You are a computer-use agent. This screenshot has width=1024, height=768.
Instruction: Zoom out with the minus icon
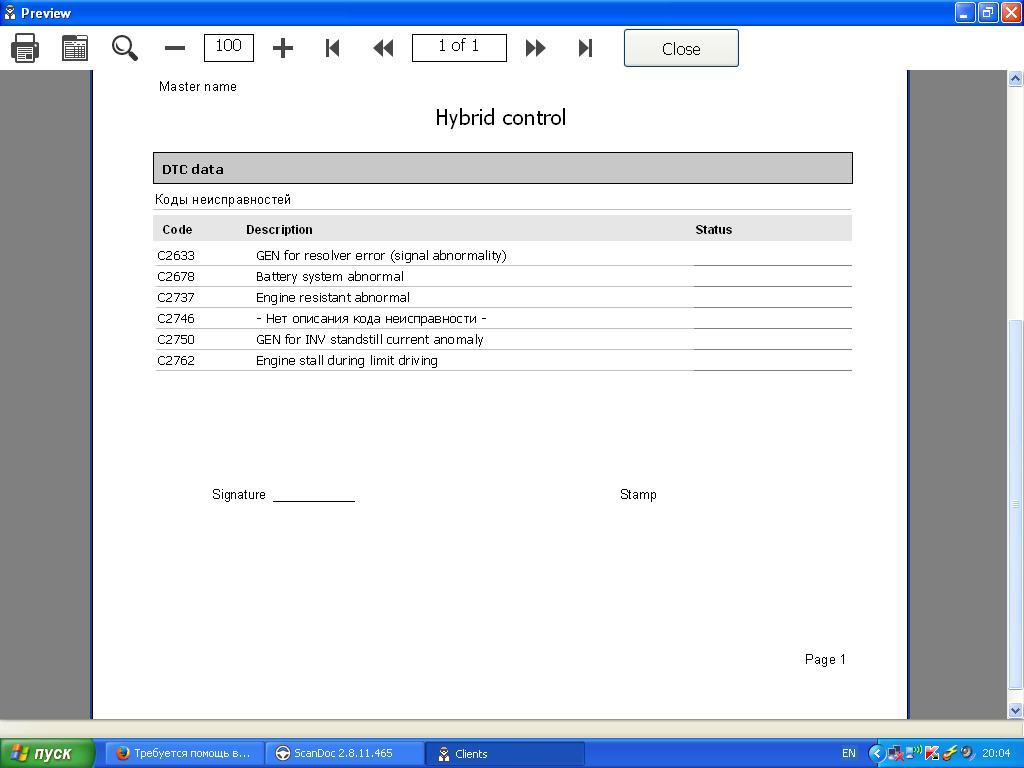click(174, 48)
